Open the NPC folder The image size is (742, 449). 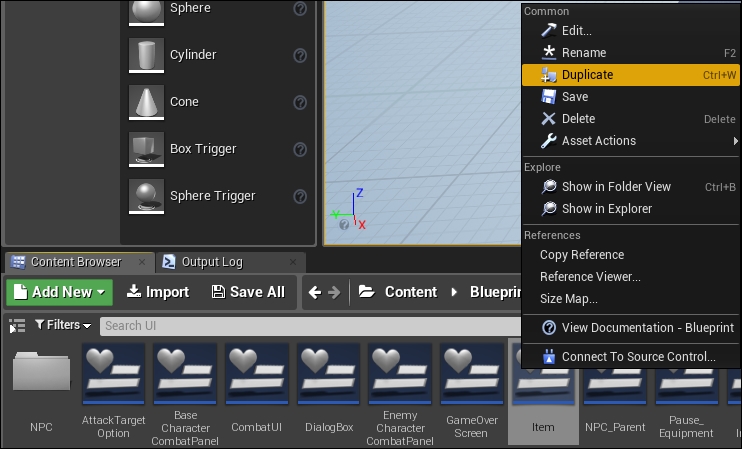(x=41, y=391)
